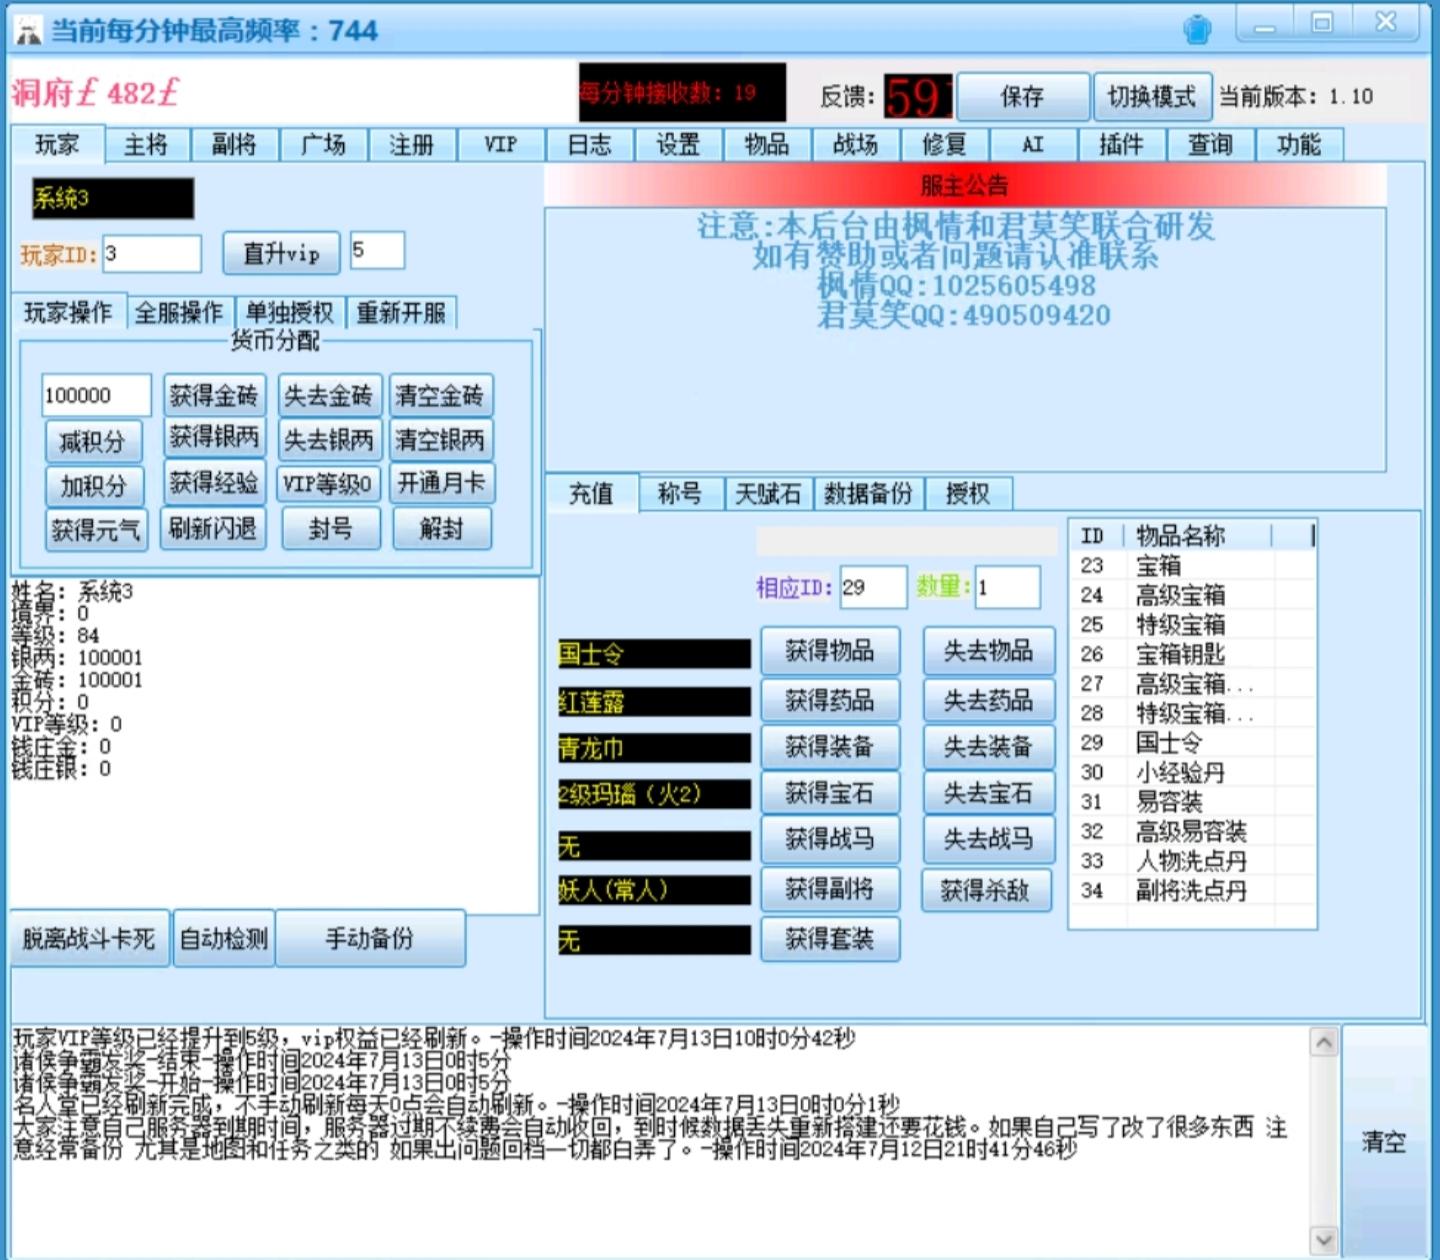Viewport: 1440px width, 1260px height.
Task: Click the log scrollbar down arrow
Action: [x=1324, y=1241]
